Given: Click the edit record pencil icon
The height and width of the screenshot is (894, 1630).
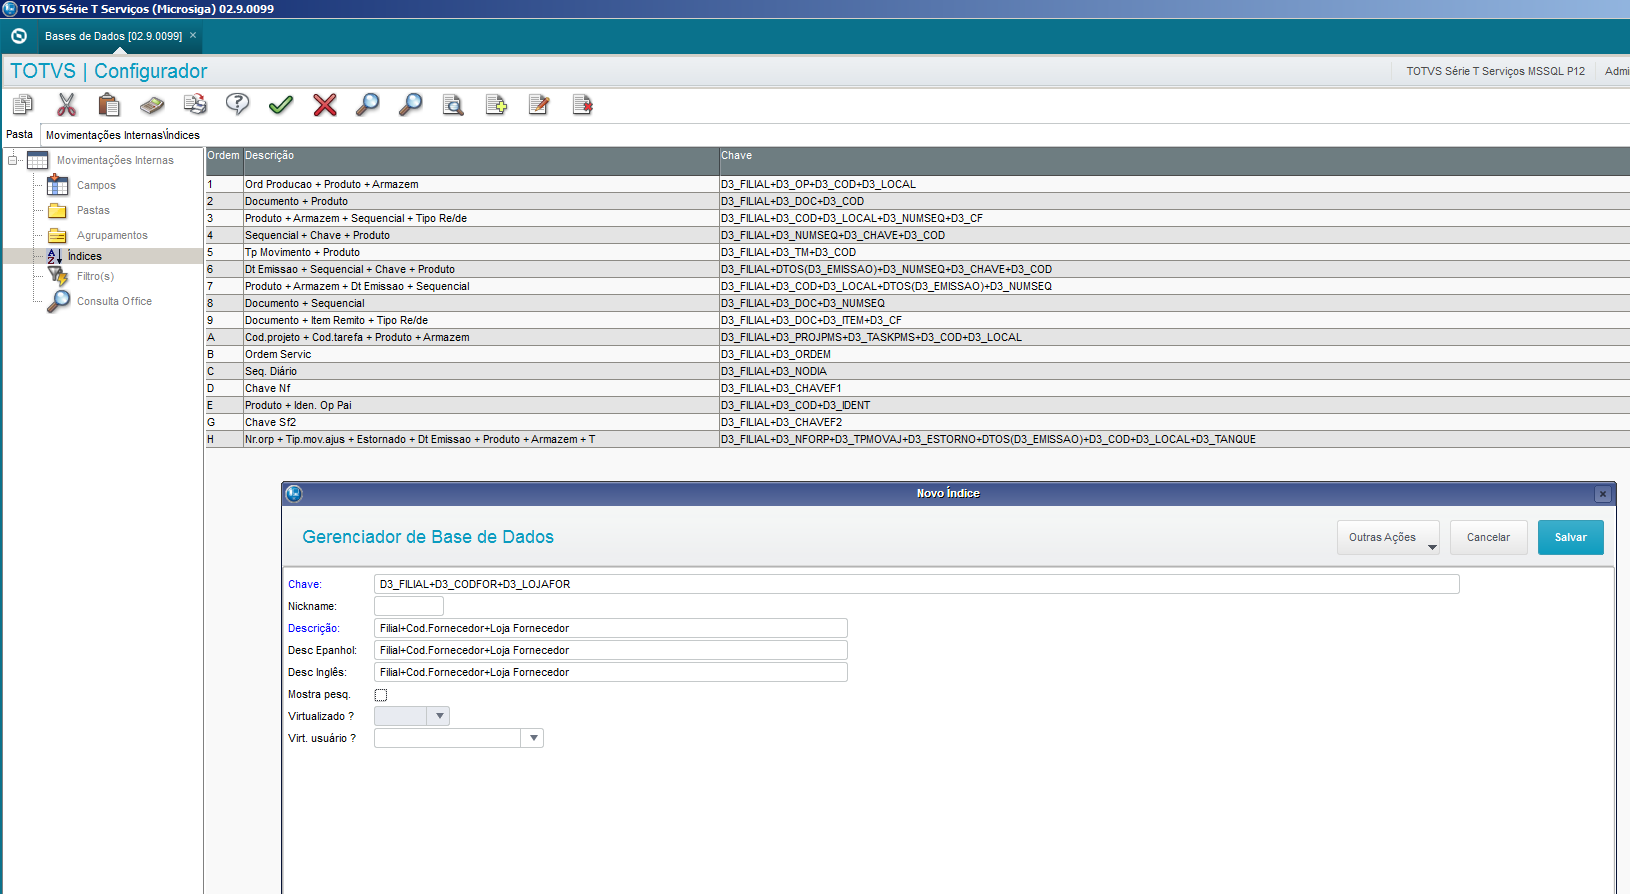Looking at the screenshot, I should [x=539, y=105].
